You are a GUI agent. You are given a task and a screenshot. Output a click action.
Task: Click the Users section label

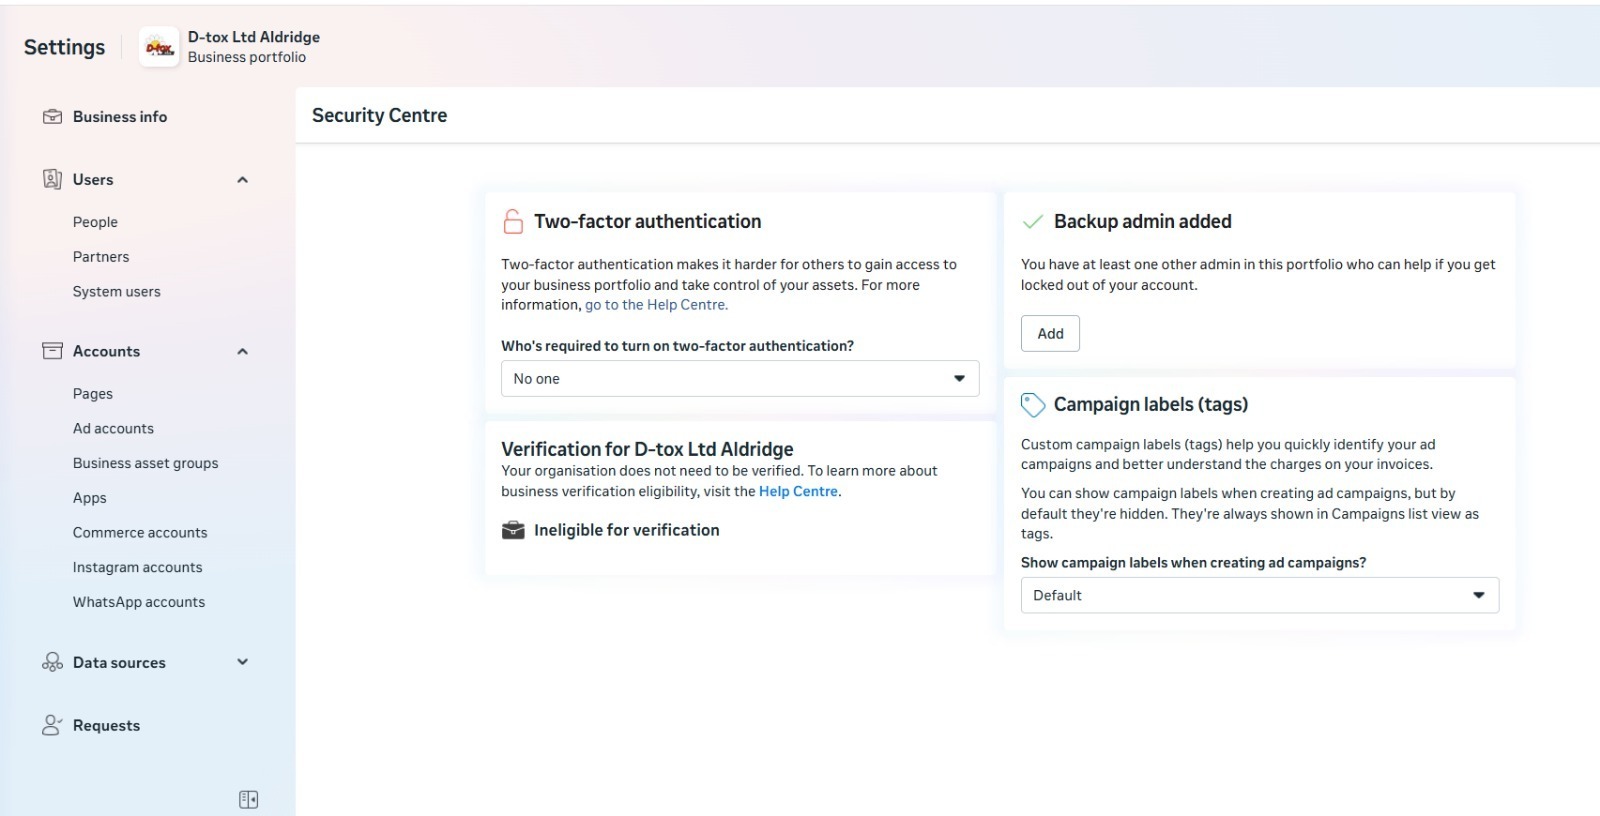(x=93, y=180)
